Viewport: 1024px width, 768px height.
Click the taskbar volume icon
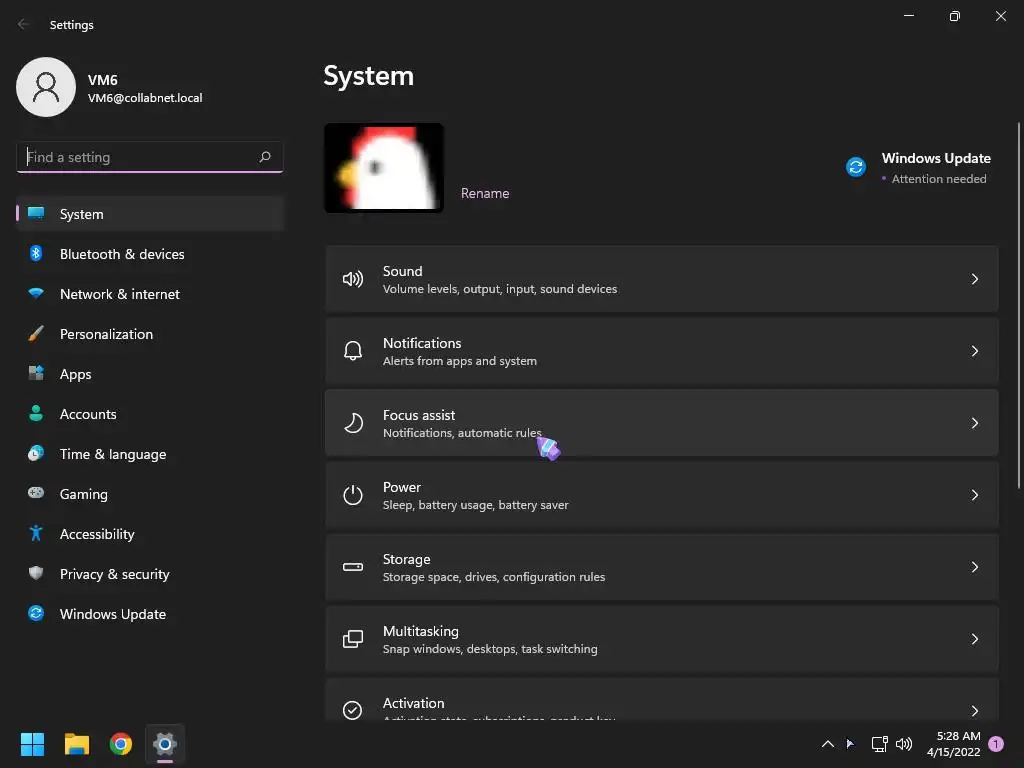point(904,744)
